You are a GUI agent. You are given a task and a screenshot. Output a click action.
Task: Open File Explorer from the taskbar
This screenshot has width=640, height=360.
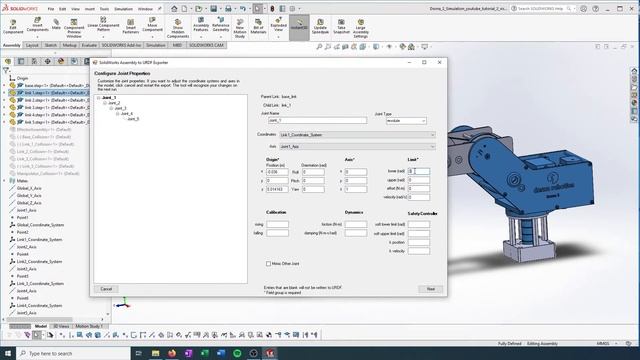pos(156,353)
